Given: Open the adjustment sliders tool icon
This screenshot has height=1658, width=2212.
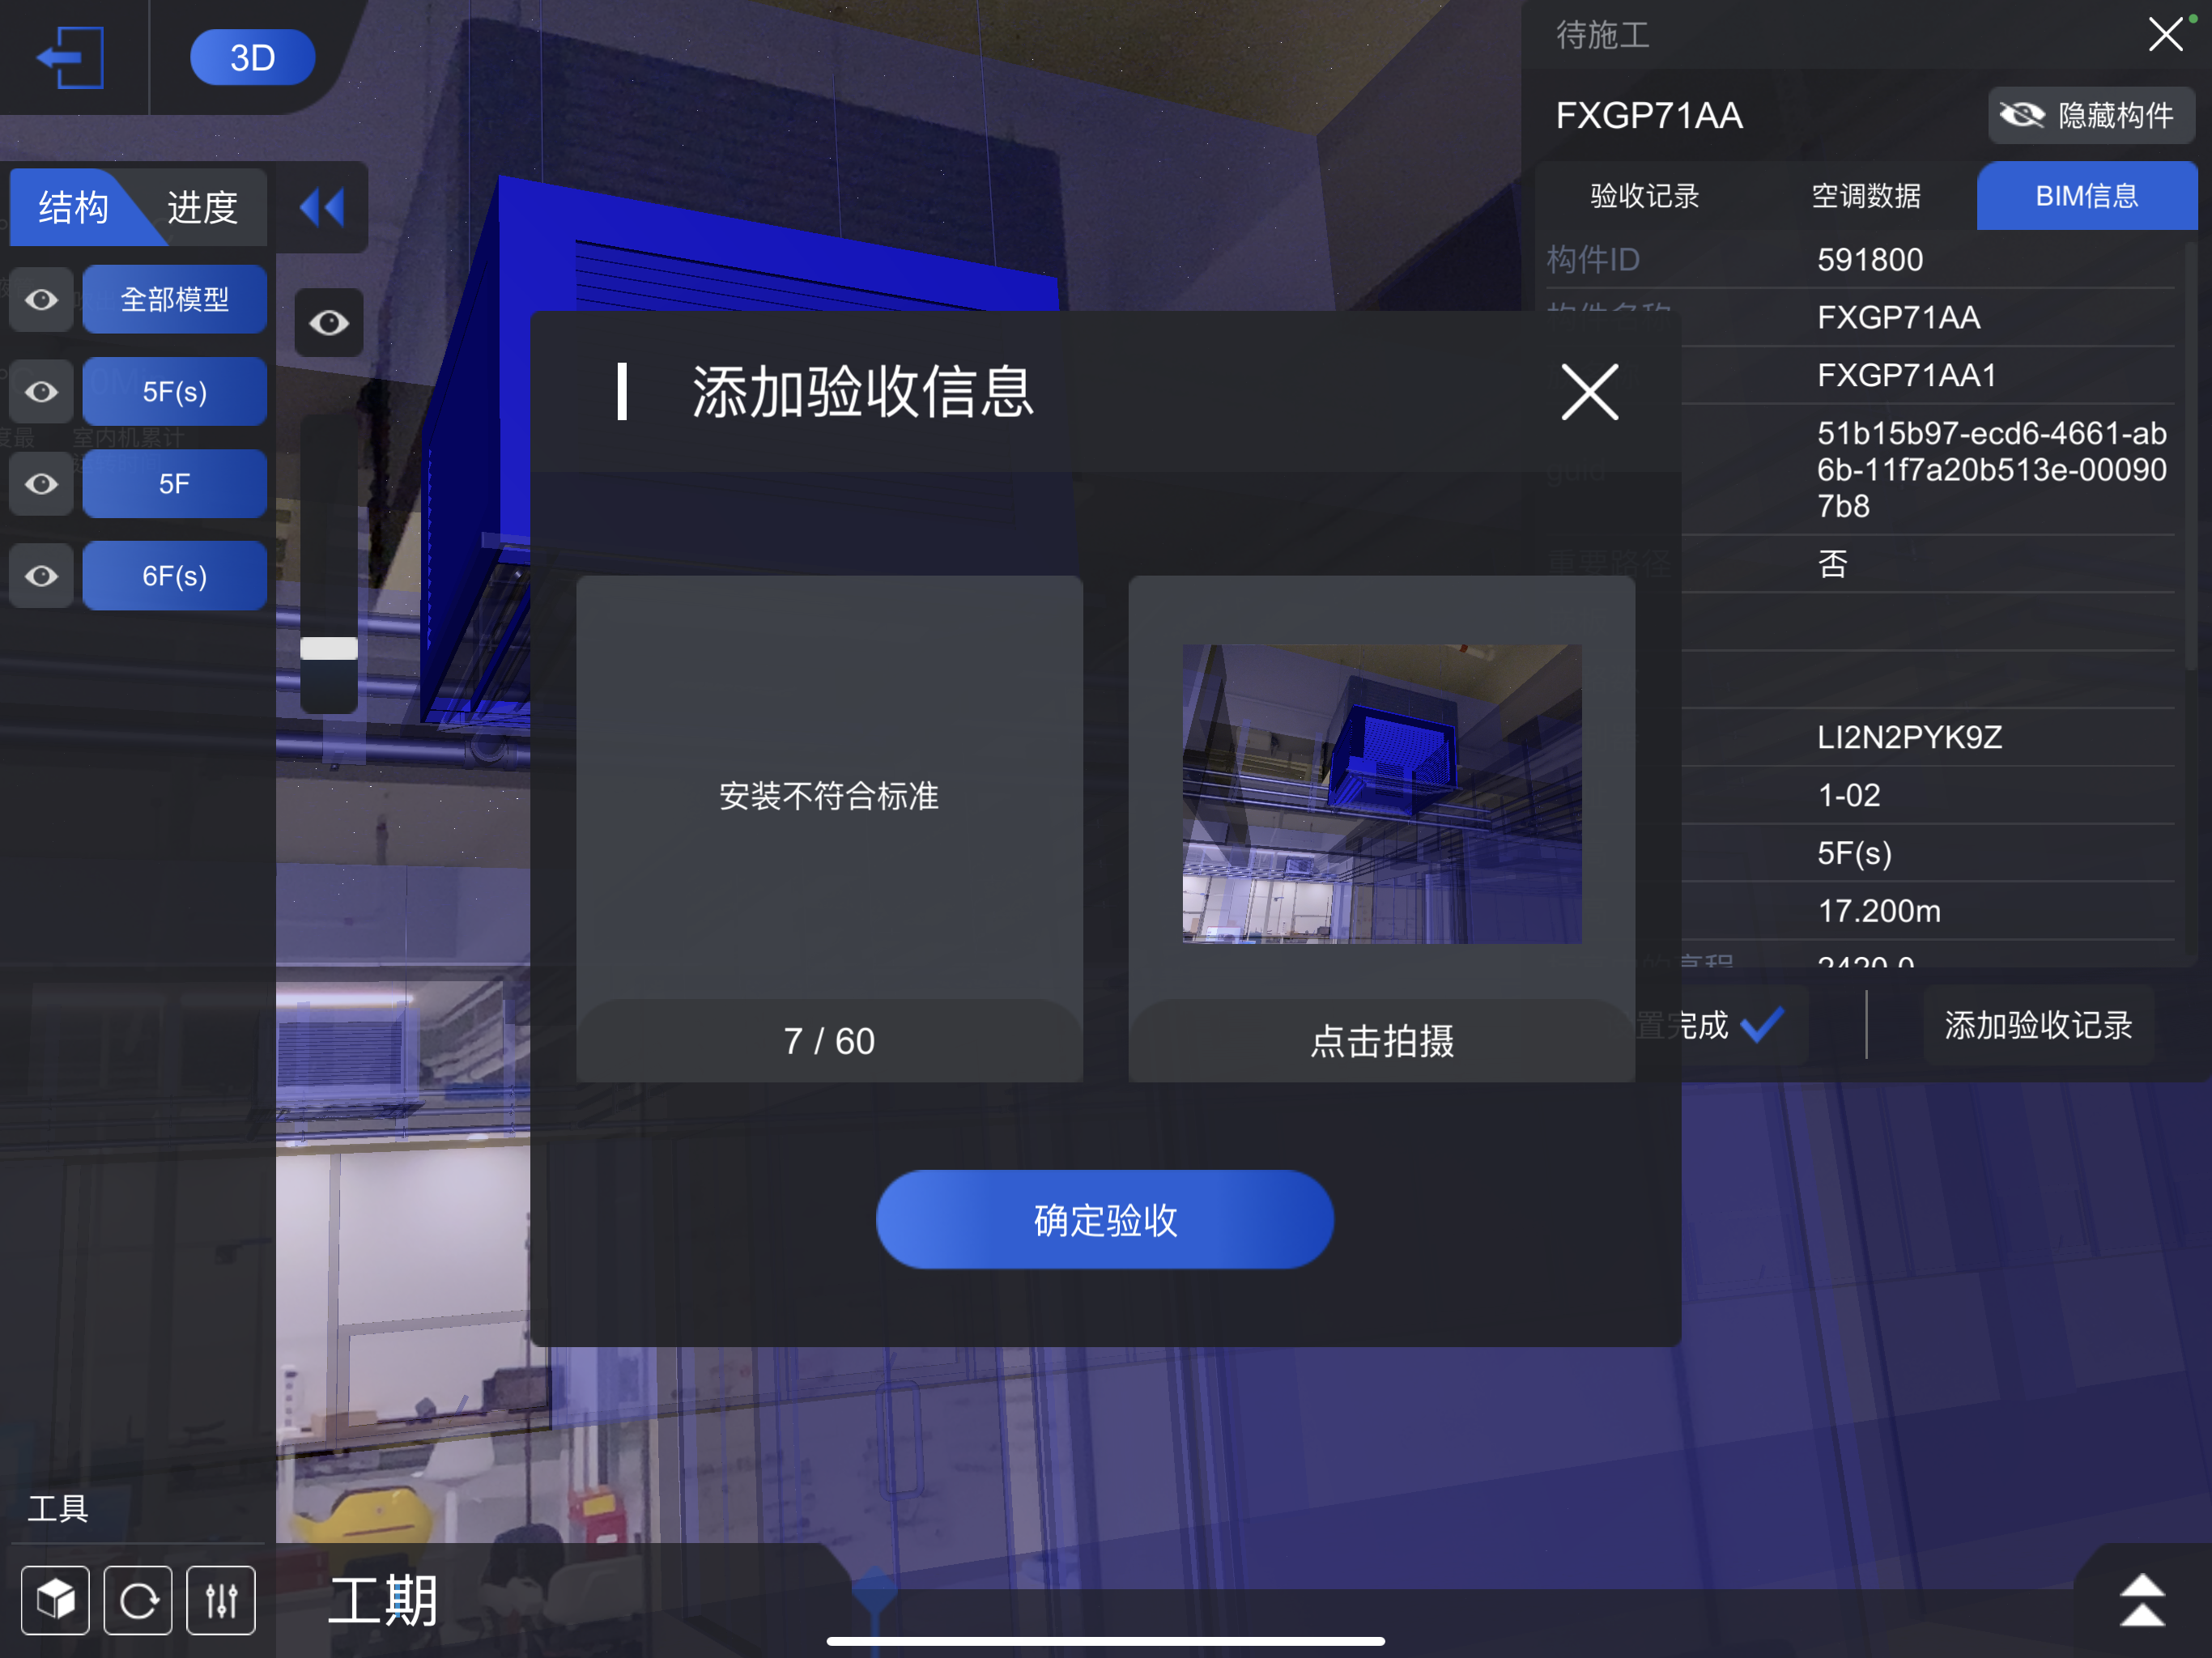Looking at the screenshot, I should [x=221, y=1600].
